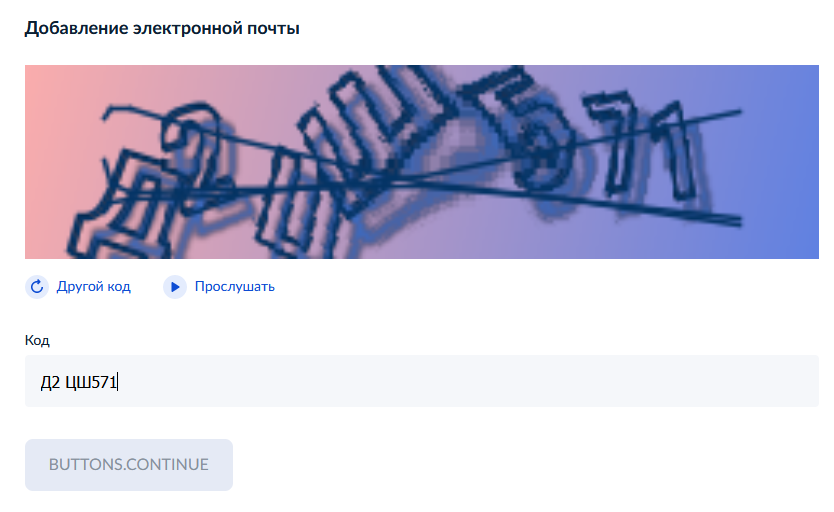The width and height of the screenshot is (834, 512).
Task: Click the circular refresh arrow icon
Action: [37, 287]
